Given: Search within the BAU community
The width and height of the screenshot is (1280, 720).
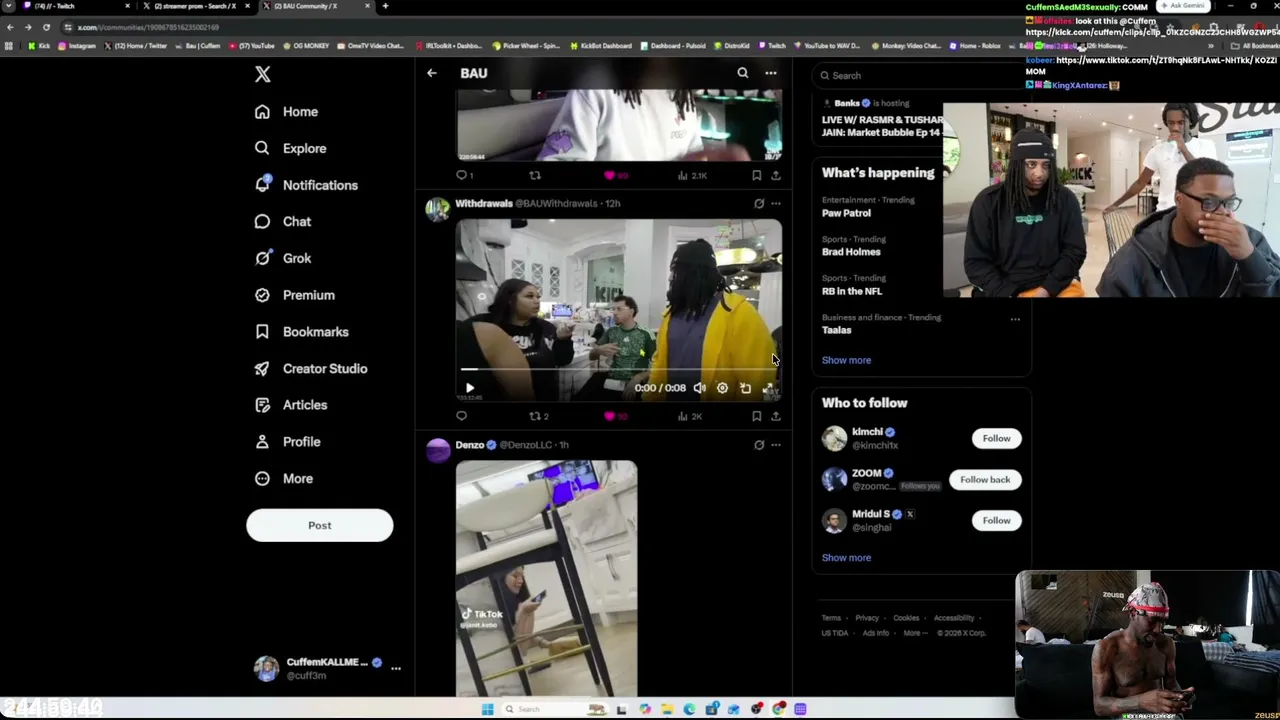Looking at the screenshot, I should 743,73.
